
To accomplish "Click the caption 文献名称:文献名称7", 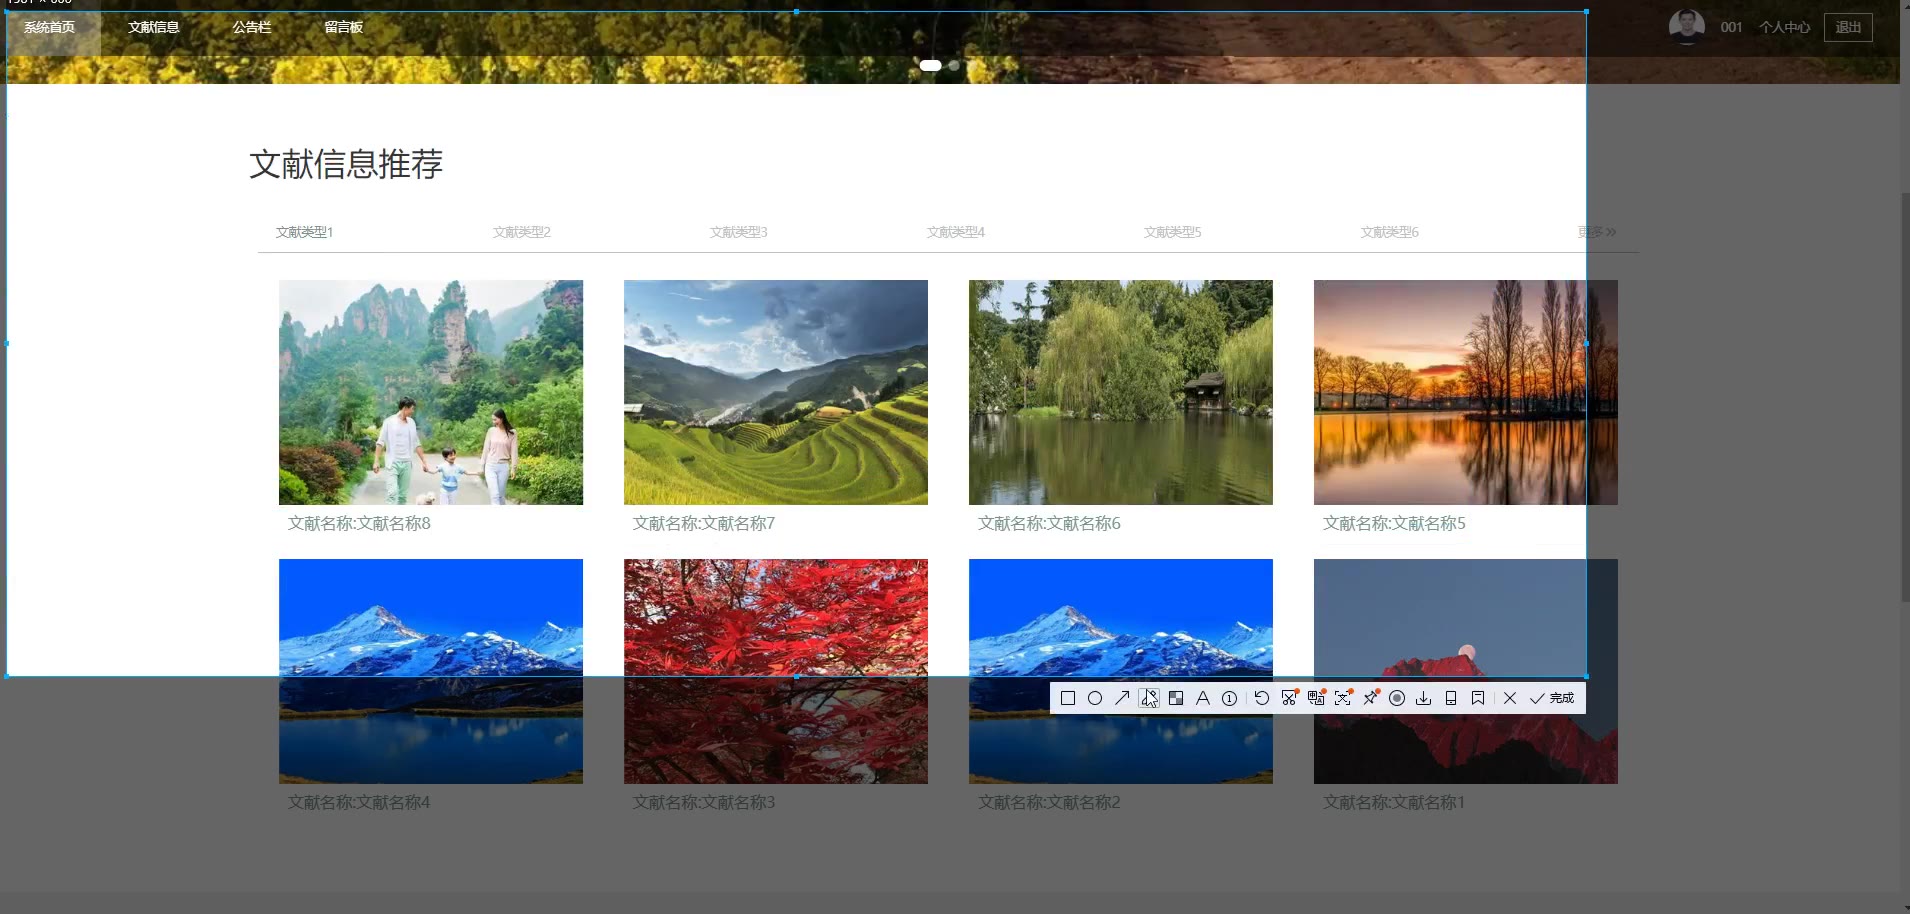I will [704, 523].
